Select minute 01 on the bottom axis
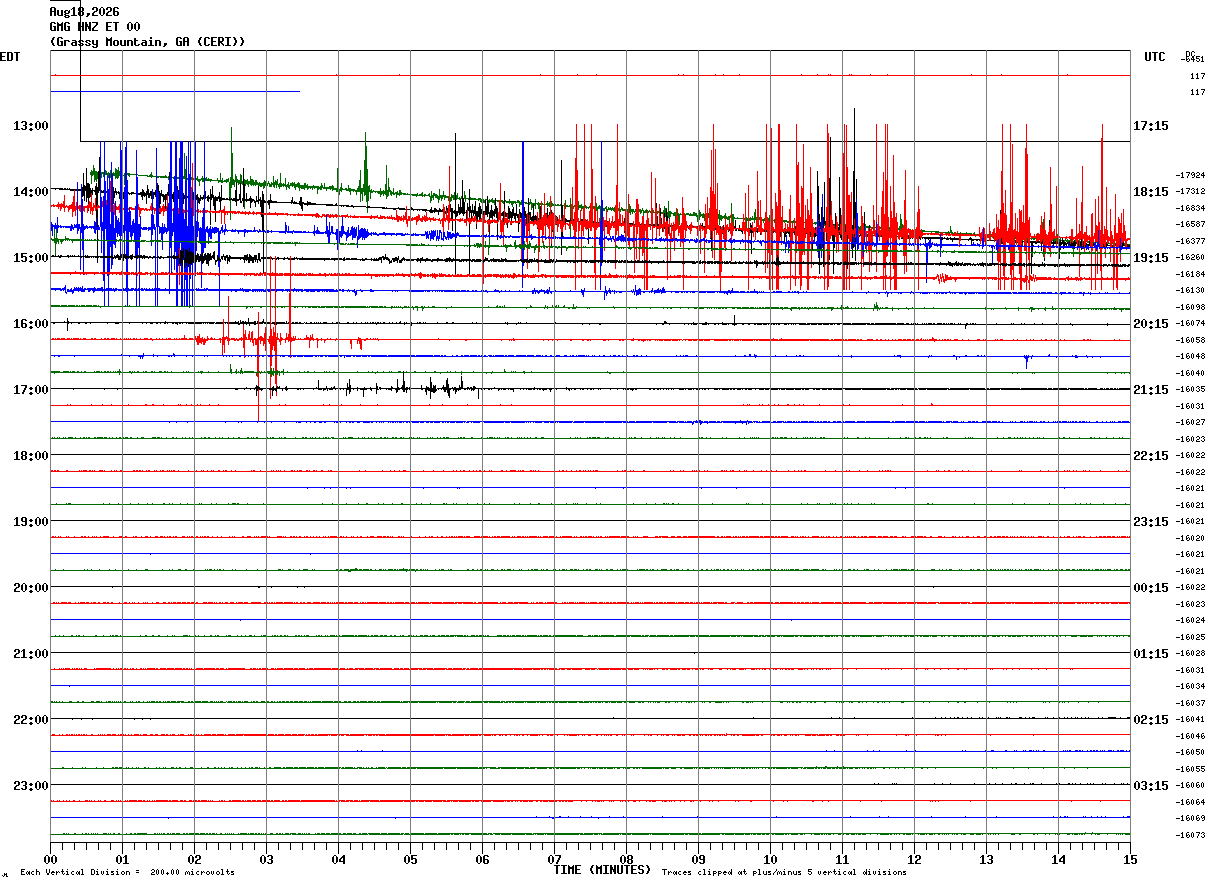Screen dimensions: 1210x886 (x=122, y=859)
